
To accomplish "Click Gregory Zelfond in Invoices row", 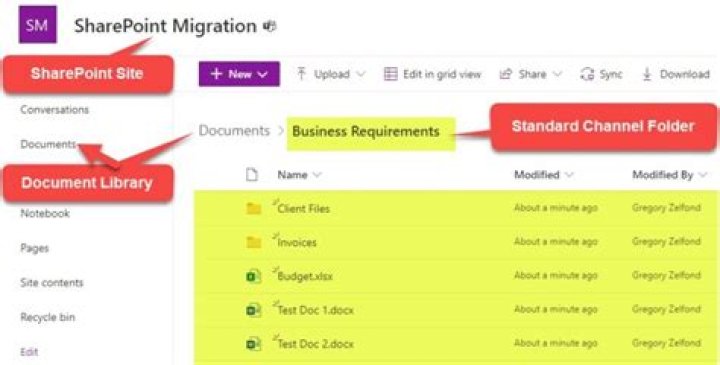I will pos(666,241).
